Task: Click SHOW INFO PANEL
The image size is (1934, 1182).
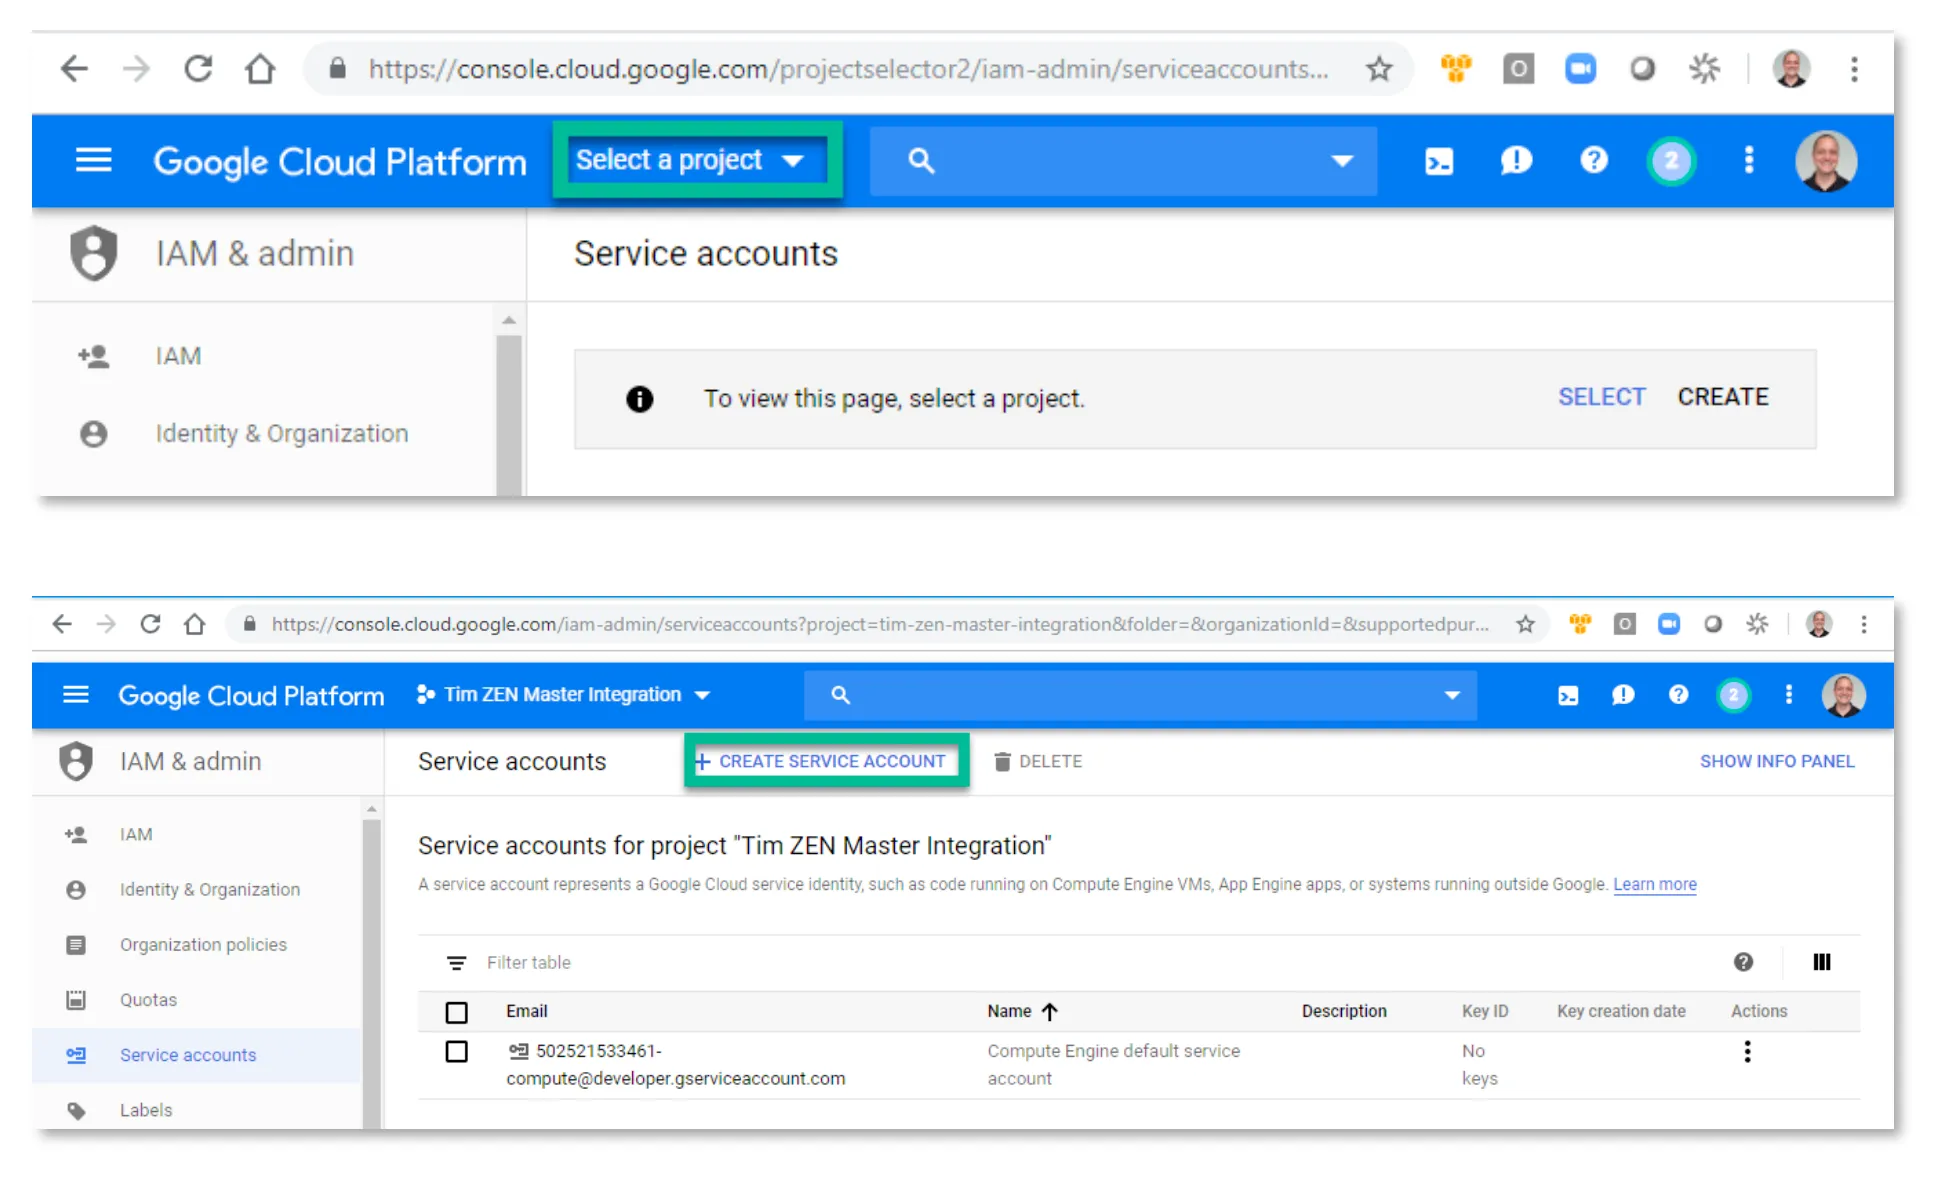Action: (1776, 761)
